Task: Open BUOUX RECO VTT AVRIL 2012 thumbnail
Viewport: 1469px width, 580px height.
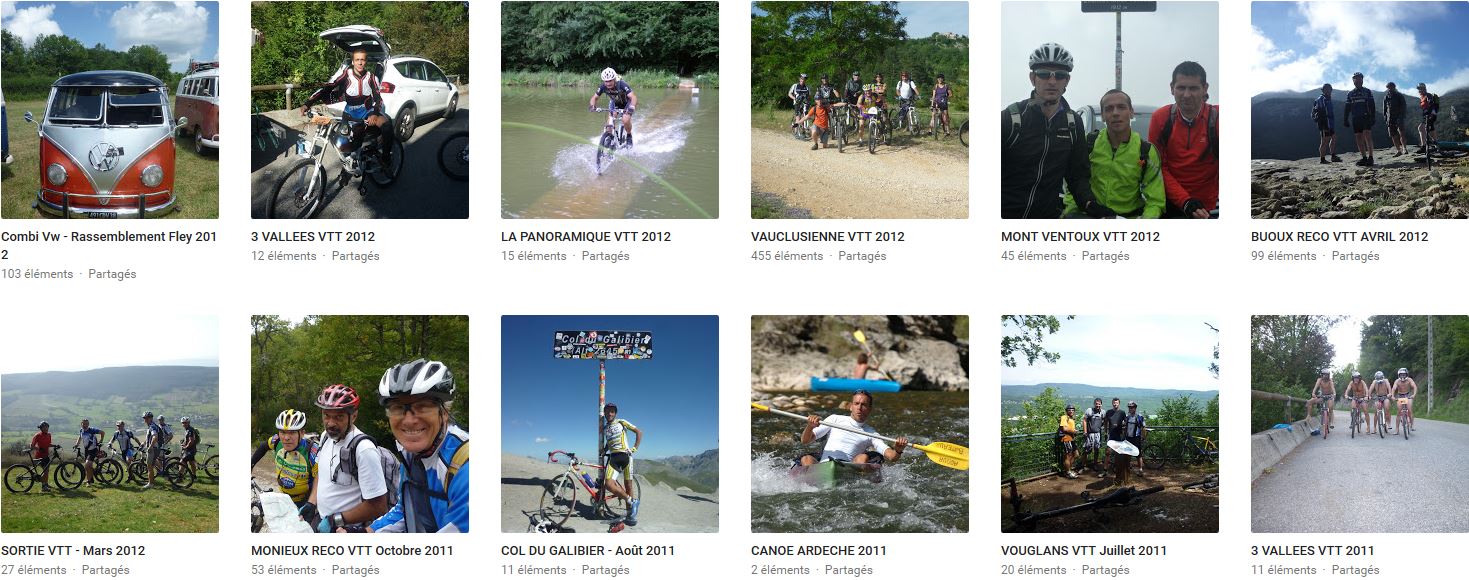Action: point(1360,110)
